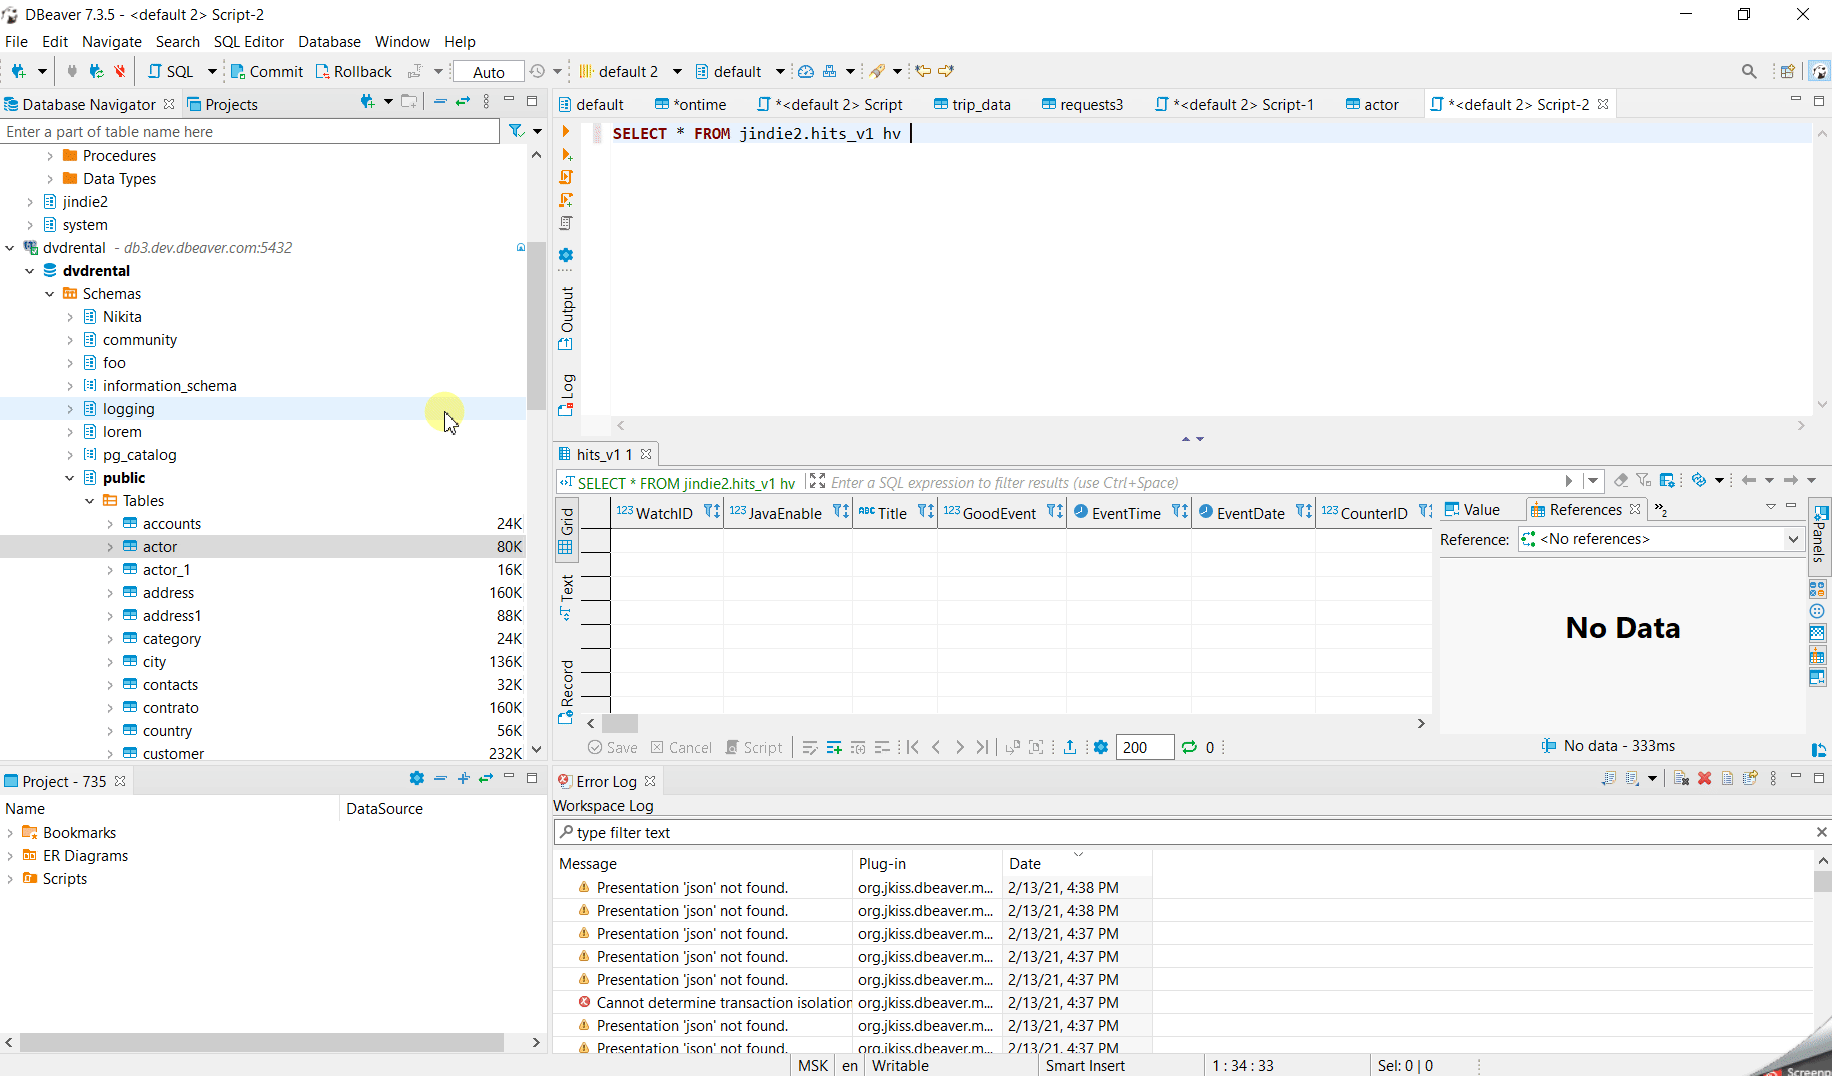The image size is (1832, 1076).
Task: Open SQL editor settings via gear icon
Action: tap(566, 257)
